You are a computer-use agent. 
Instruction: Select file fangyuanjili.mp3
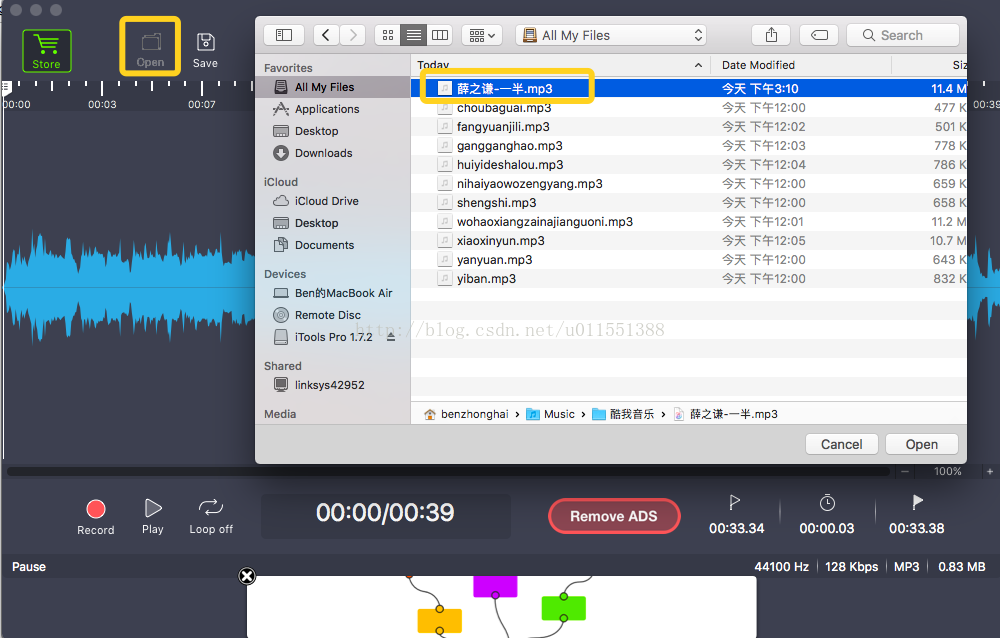click(689, 127)
